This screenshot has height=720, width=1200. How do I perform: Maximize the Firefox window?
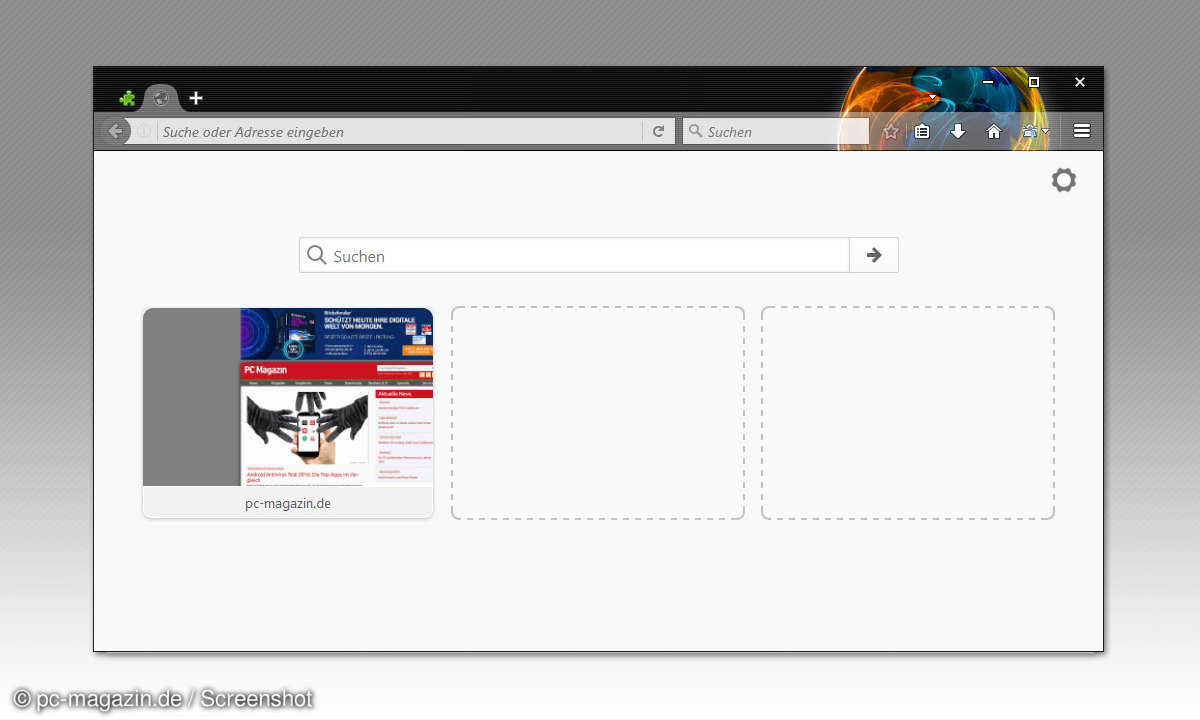[x=1034, y=82]
